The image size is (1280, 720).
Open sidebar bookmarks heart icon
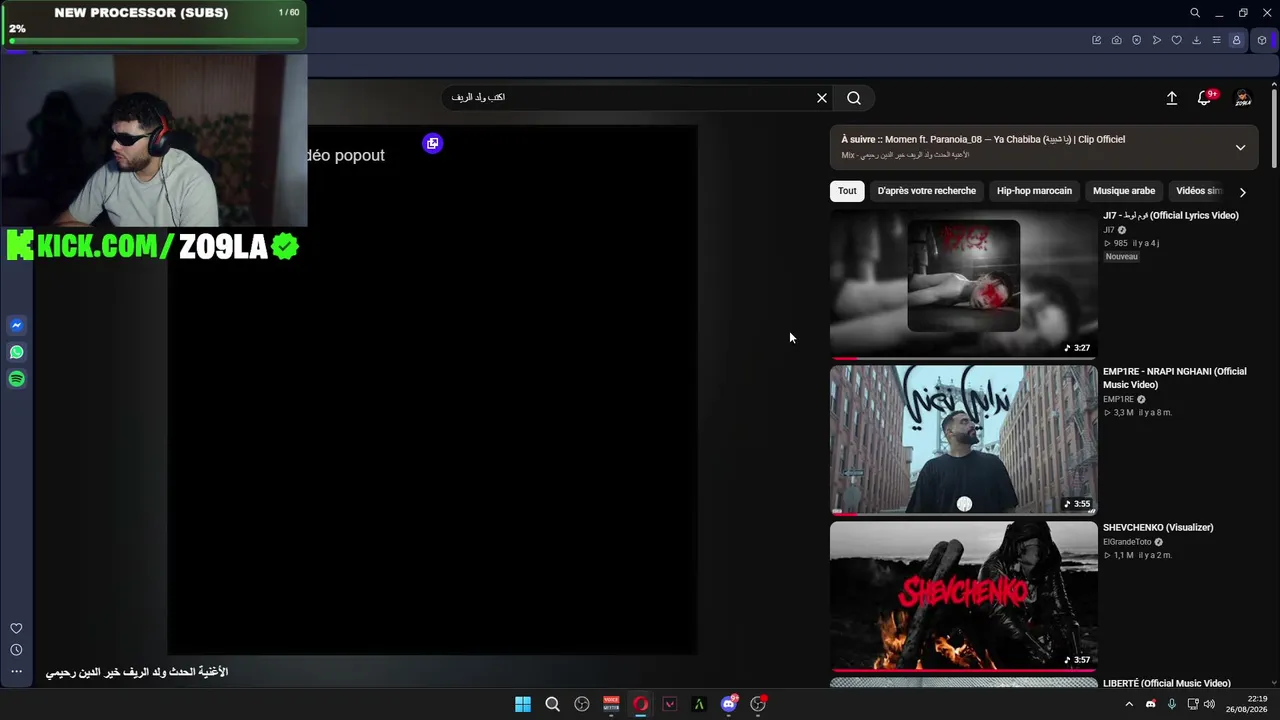[x=16, y=628]
